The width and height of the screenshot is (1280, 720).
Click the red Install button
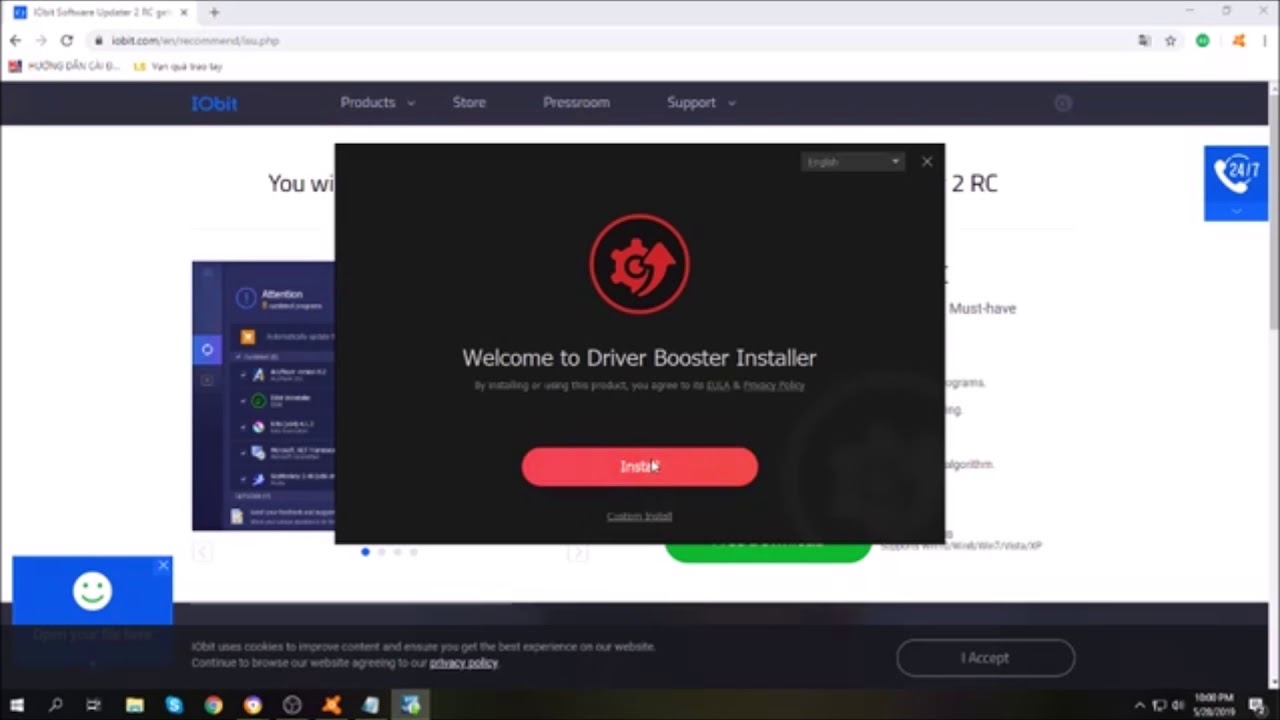639,467
